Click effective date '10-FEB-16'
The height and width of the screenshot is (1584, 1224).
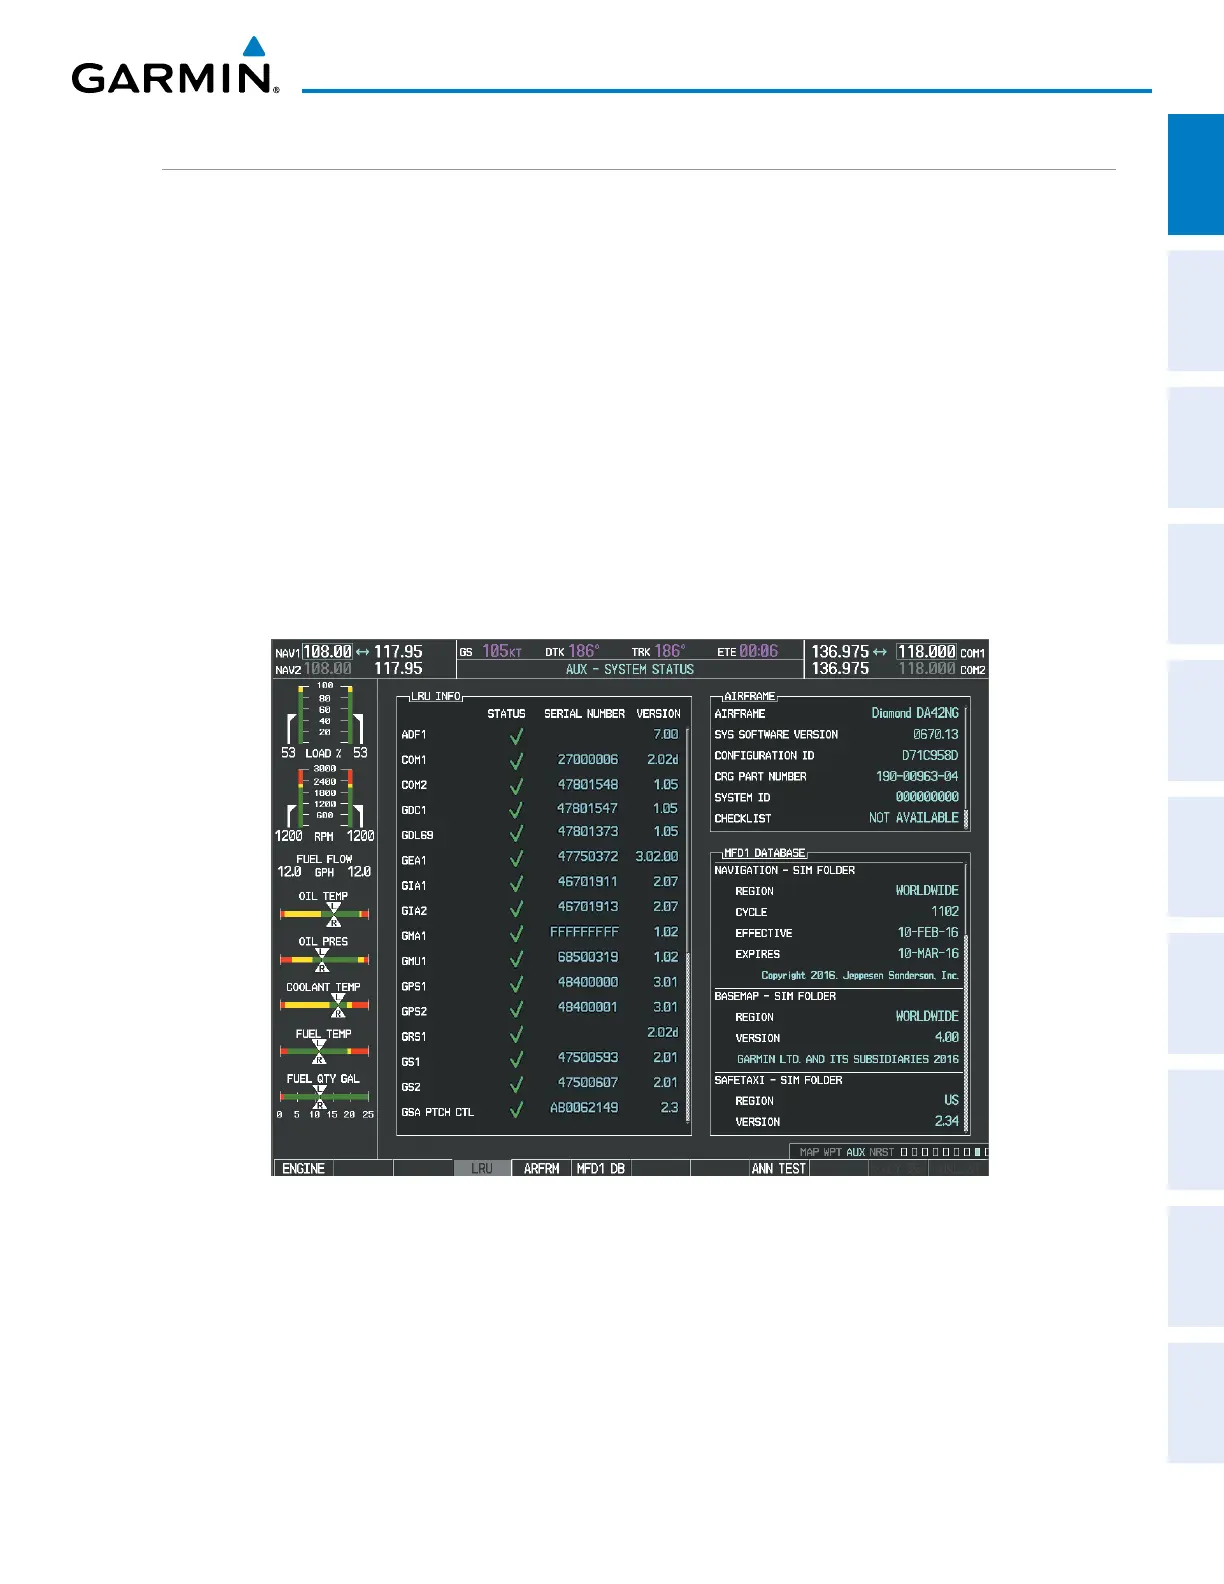(928, 932)
